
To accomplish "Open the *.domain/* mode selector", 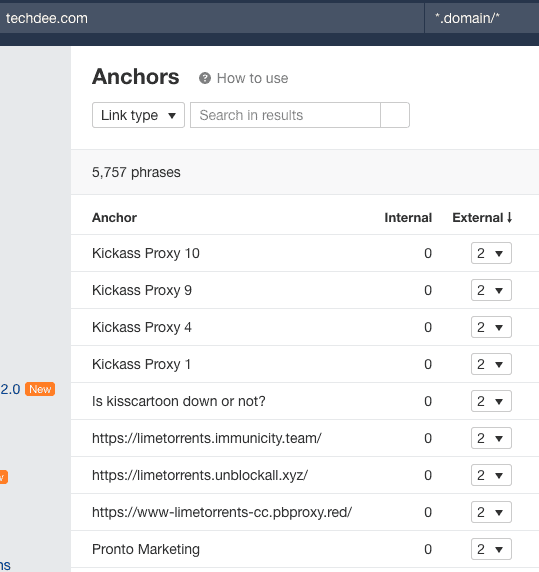I will point(482,18).
